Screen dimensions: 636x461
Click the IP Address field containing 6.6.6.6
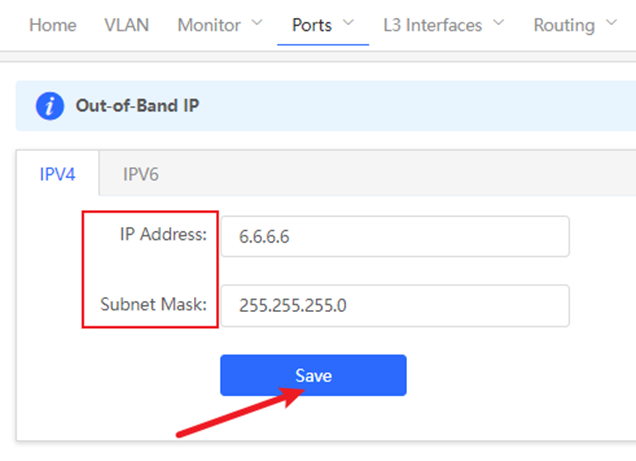(394, 236)
